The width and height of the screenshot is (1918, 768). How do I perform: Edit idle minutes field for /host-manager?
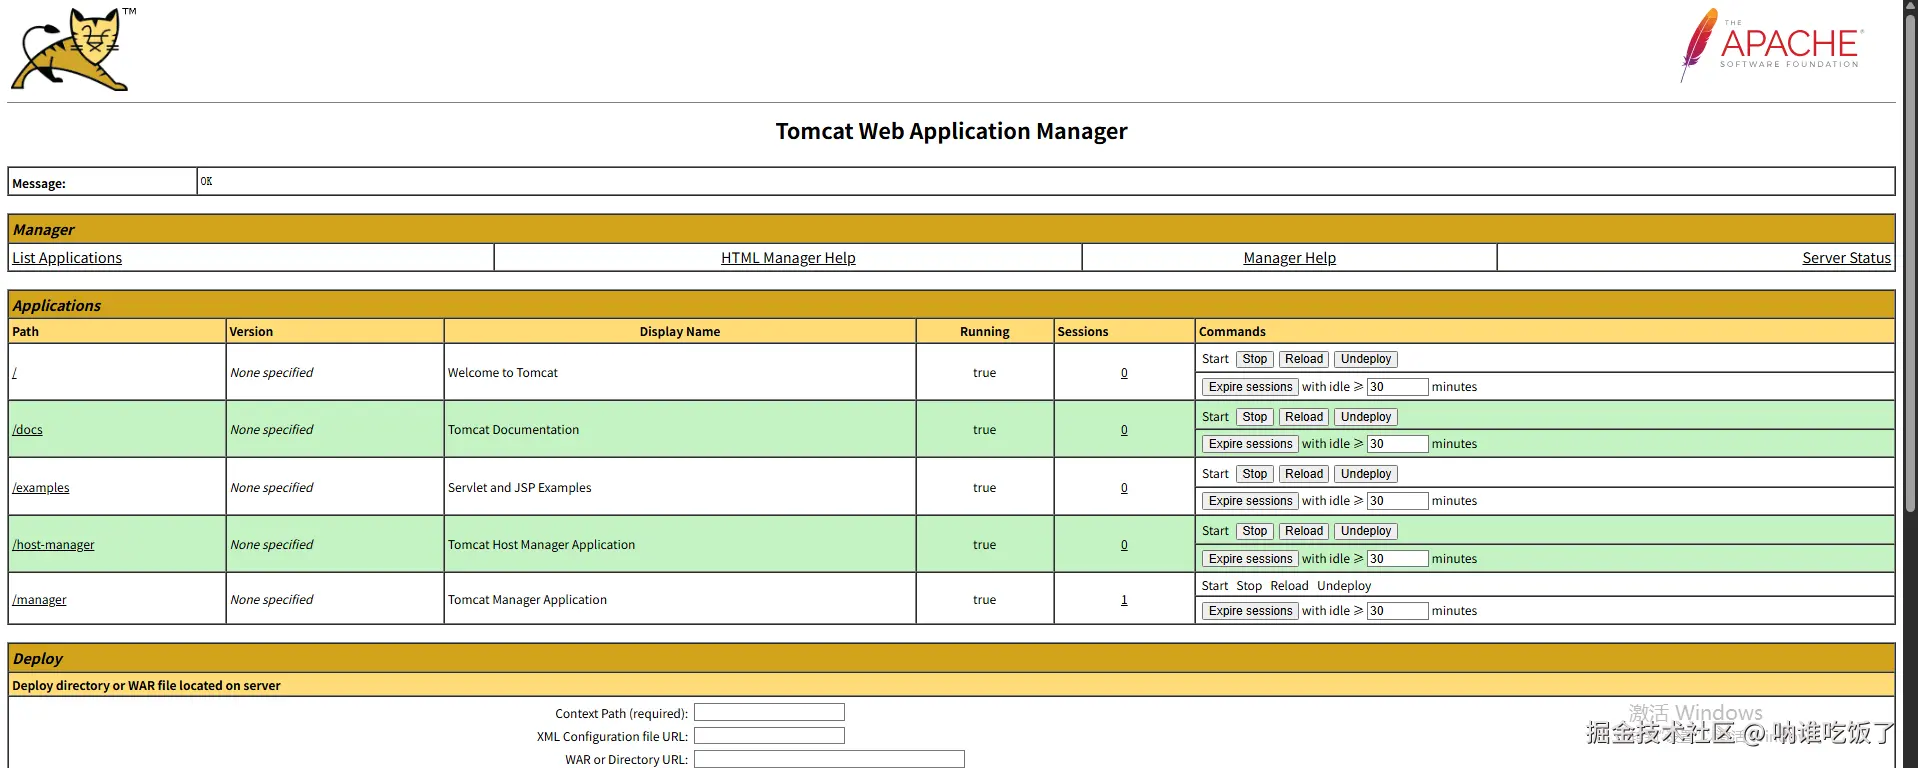[x=1397, y=559]
